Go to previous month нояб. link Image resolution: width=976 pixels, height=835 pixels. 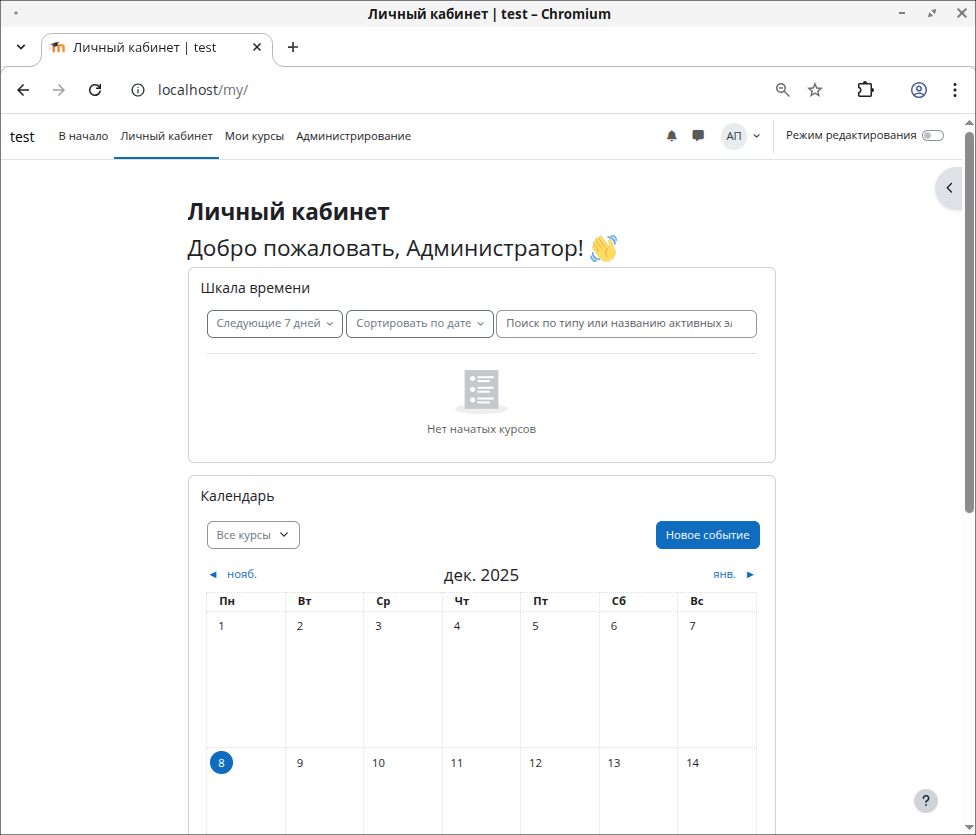233,574
